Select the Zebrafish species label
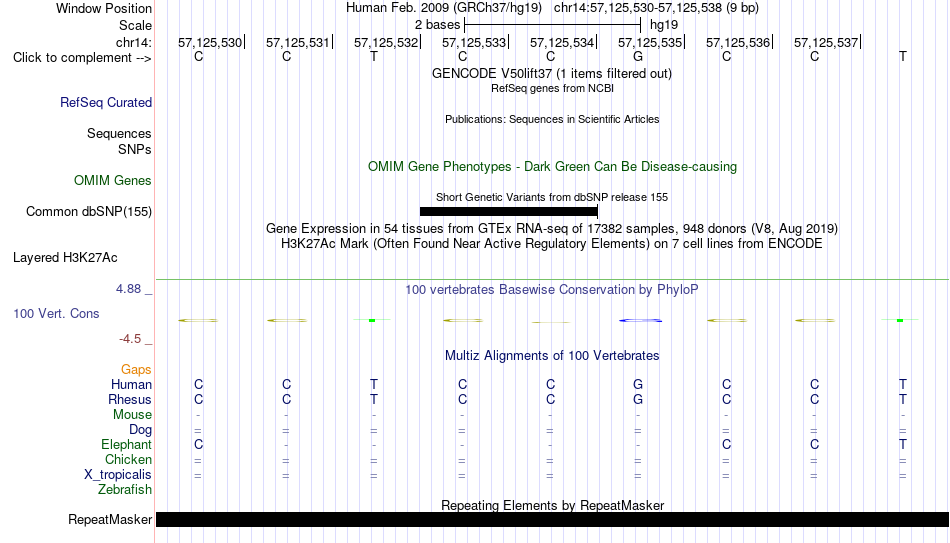Image resolution: width=950 pixels, height=543 pixels. (125, 490)
